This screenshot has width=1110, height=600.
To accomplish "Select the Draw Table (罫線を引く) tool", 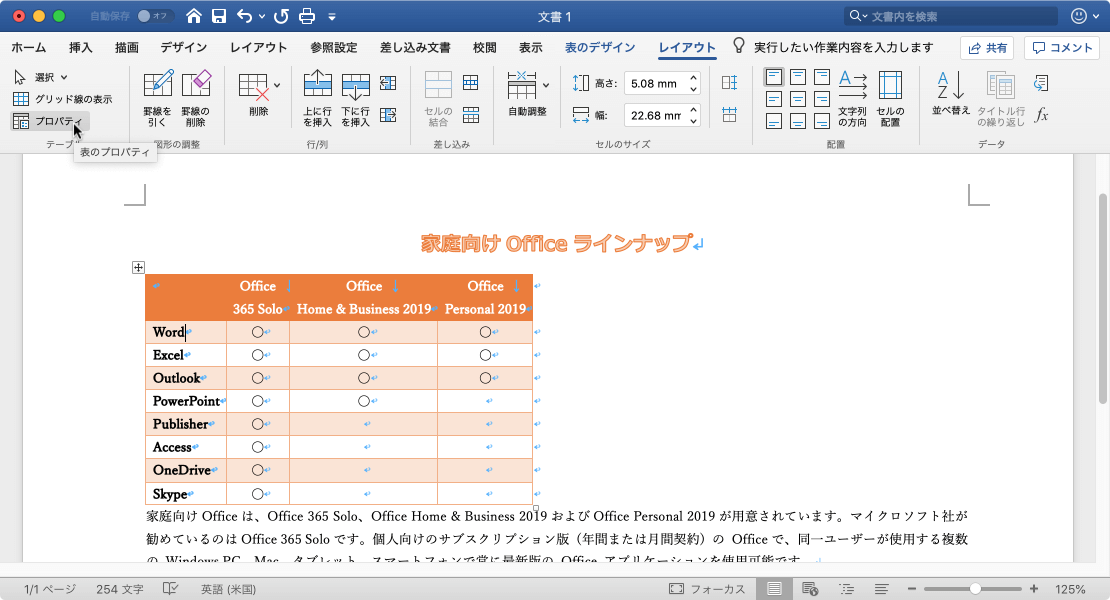I will [158, 98].
